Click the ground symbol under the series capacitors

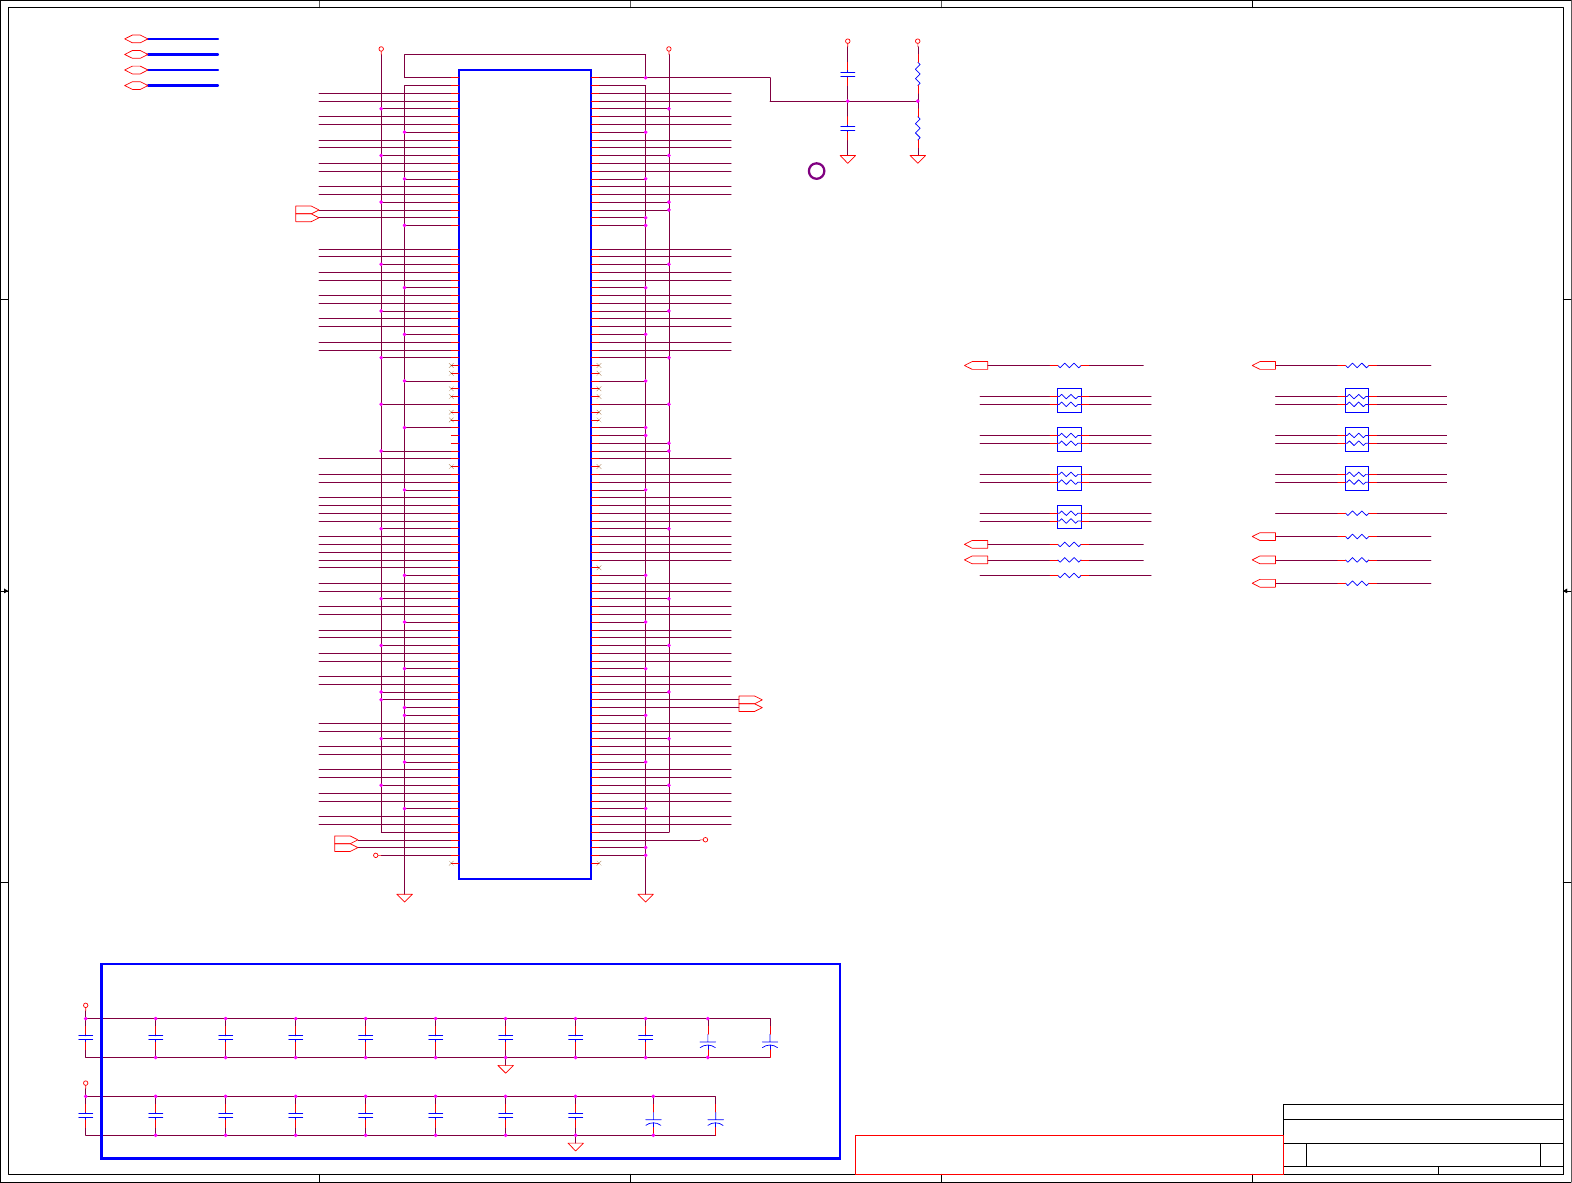[x=848, y=159]
